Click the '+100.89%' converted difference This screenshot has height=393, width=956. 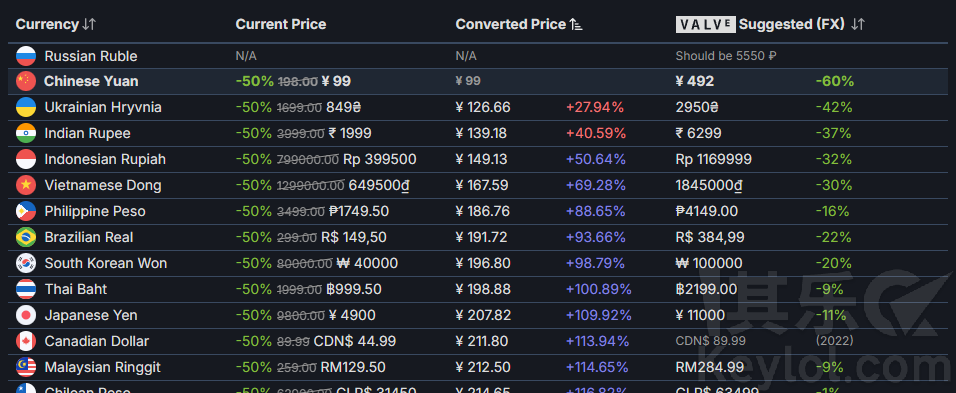599,289
